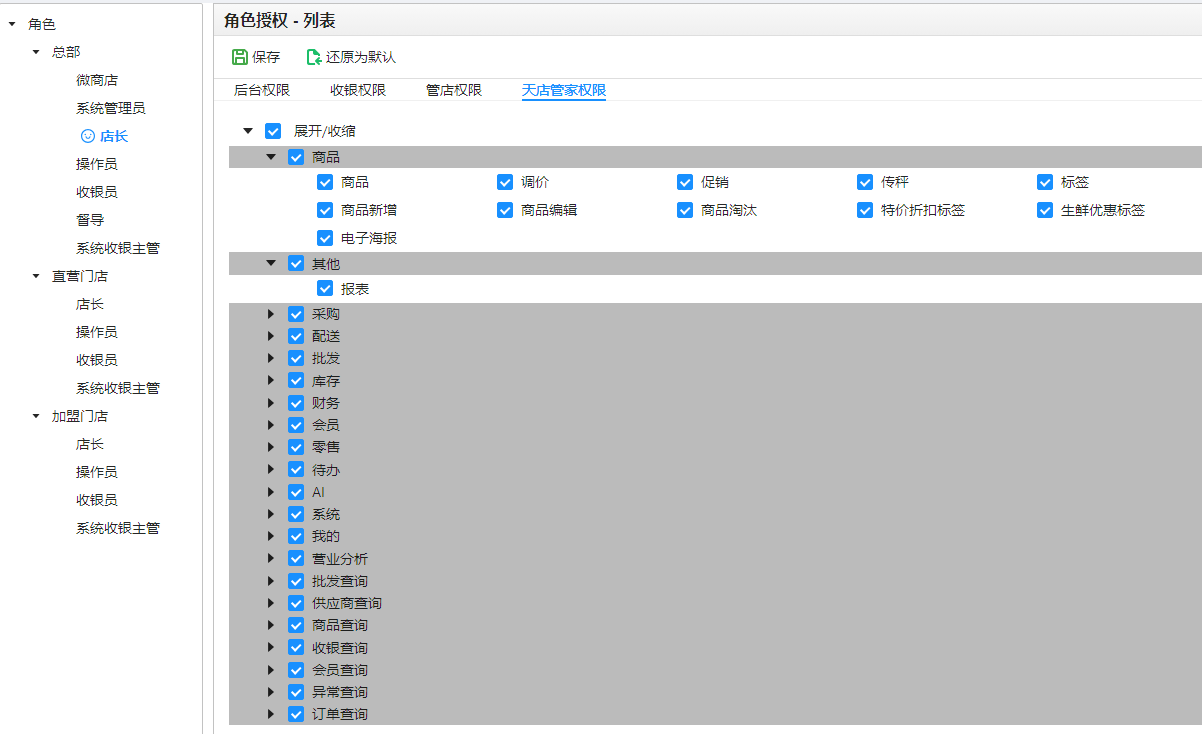The width and height of the screenshot is (1202, 734).
Task: Expand the 营业分析 group arrow
Action: tap(270, 559)
